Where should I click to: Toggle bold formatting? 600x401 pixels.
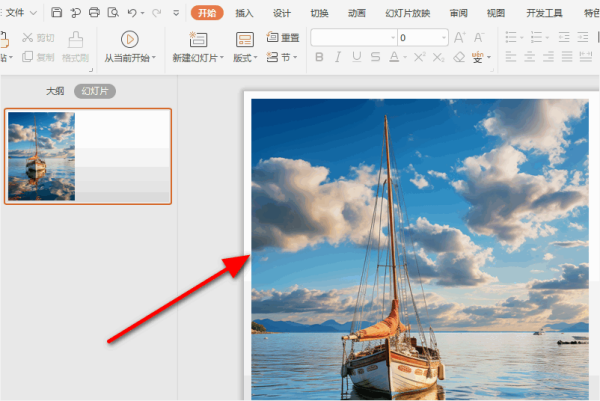(x=319, y=57)
